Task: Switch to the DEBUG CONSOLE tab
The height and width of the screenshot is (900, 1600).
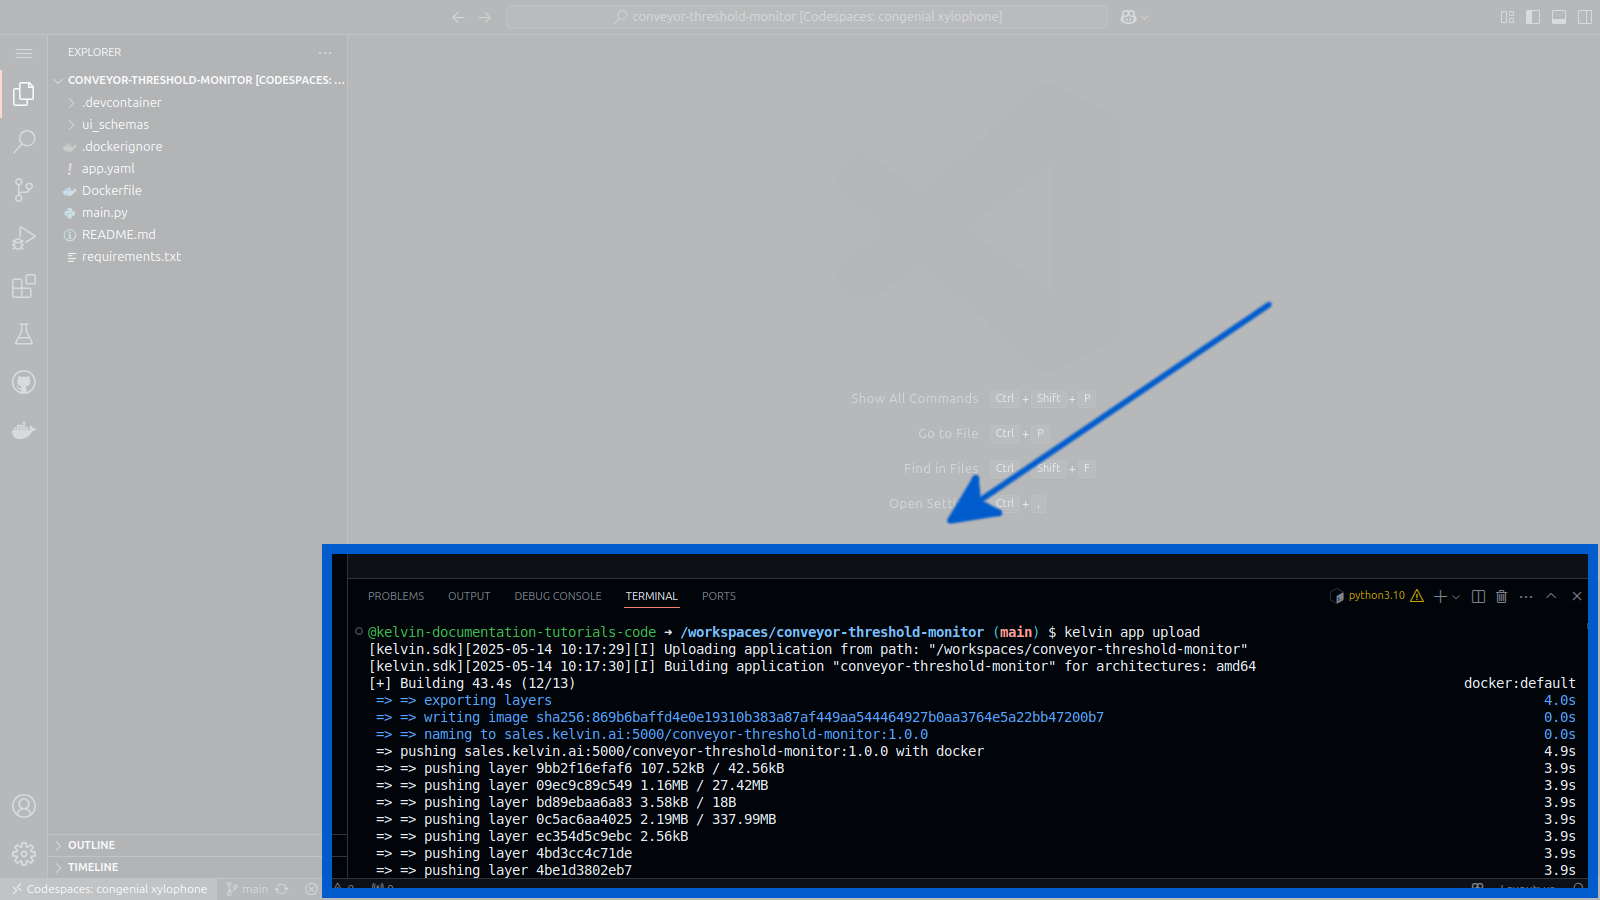Action: pos(557,596)
